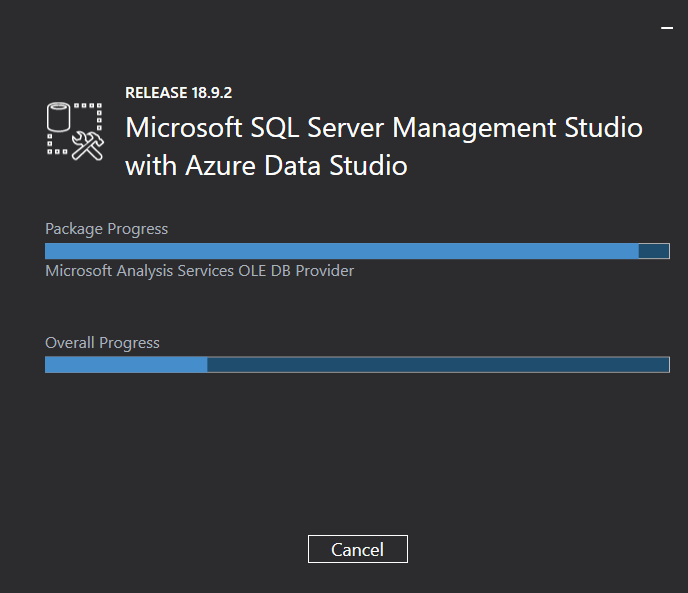The width and height of the screenshot is (688, 593).
Task: Click the RELEASE 18.9.2 version text
Action: pos(179,93)
